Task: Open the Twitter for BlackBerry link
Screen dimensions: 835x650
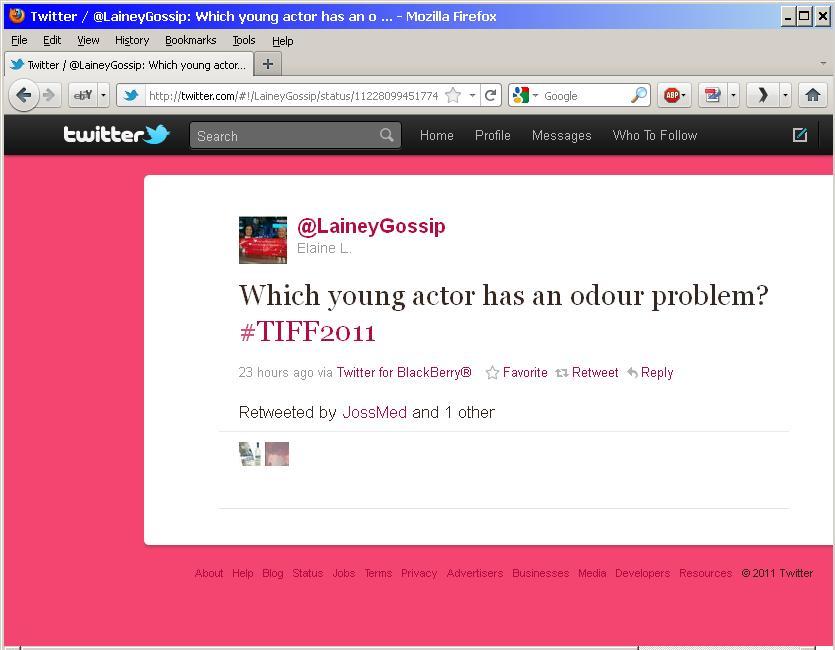Action: [x=404, y=372]
